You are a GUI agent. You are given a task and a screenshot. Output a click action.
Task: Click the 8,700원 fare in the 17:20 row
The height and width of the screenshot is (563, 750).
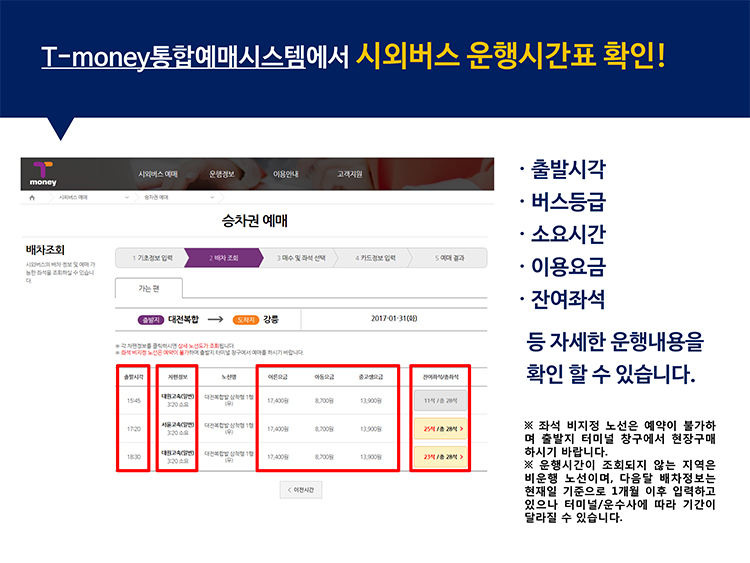pyautogui.click(x=324, y=429)
